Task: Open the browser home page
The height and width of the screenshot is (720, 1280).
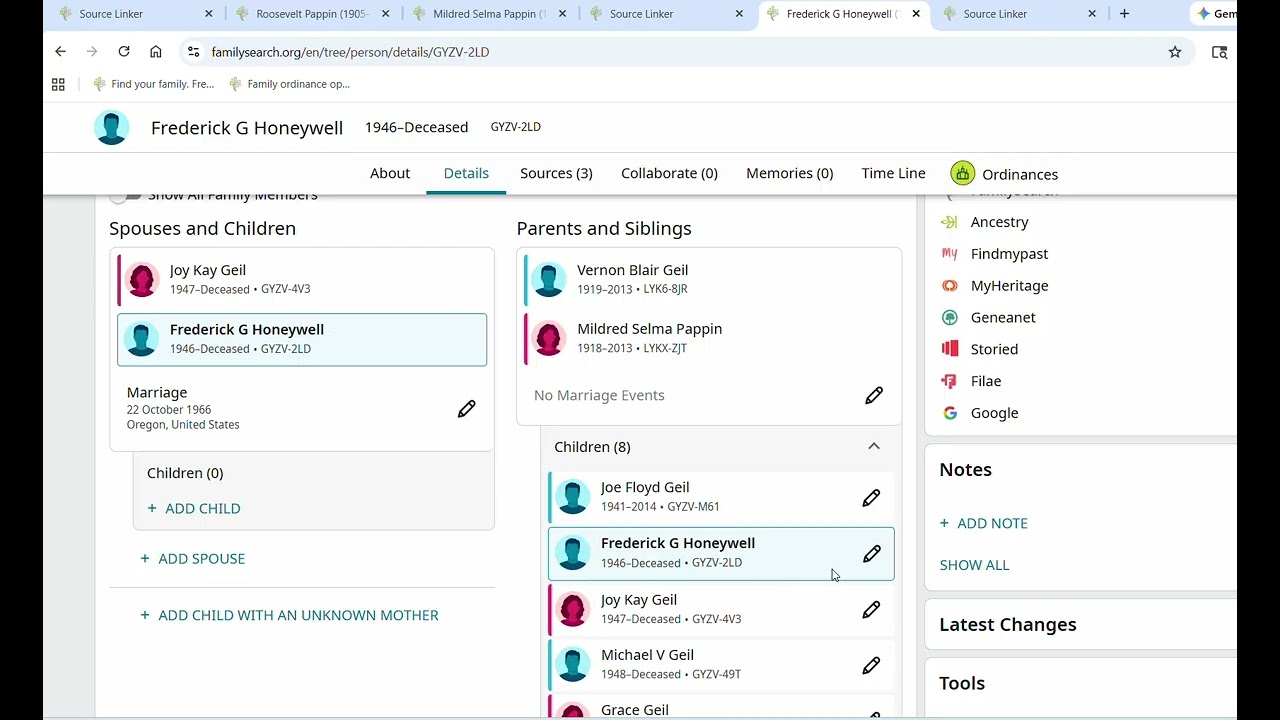Action: [156, 52]
